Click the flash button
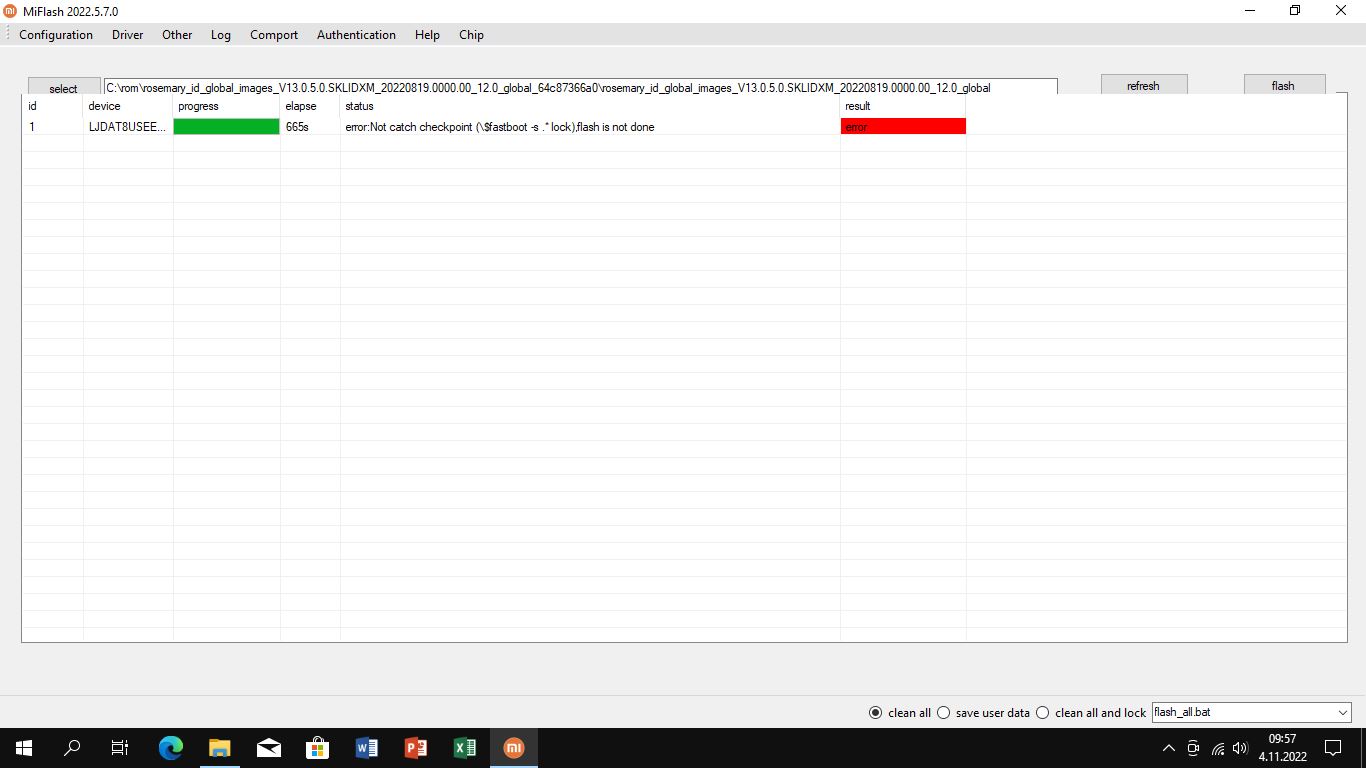The height and width of the screenshot is (768, 1366). [x=1284, y=85]
